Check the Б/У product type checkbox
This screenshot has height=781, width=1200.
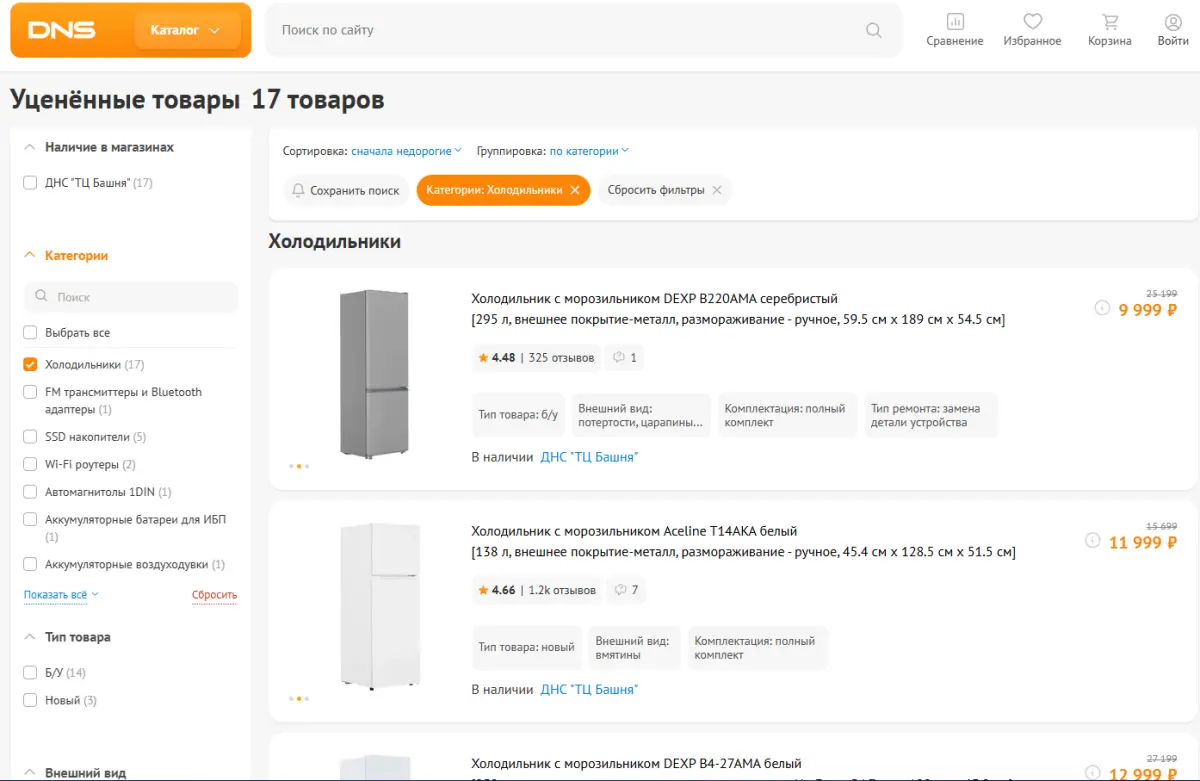[x=30, y=672]
